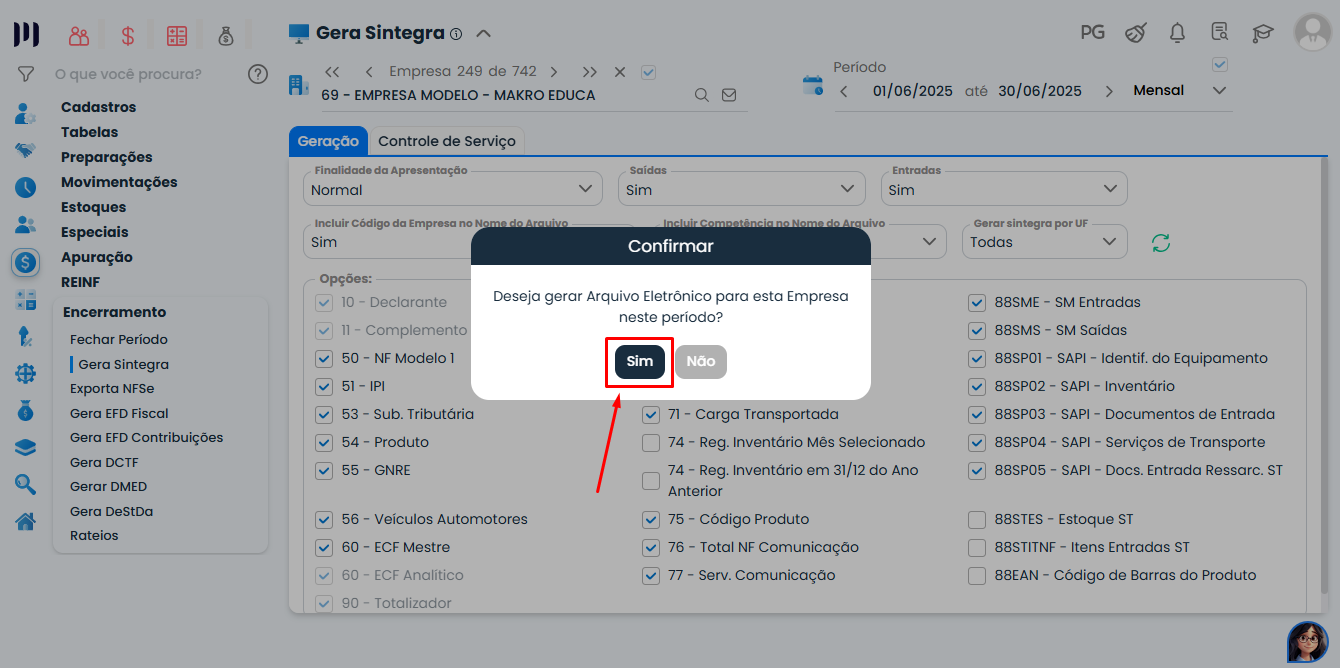Click the calendar icon beside Período

[813, 85]
